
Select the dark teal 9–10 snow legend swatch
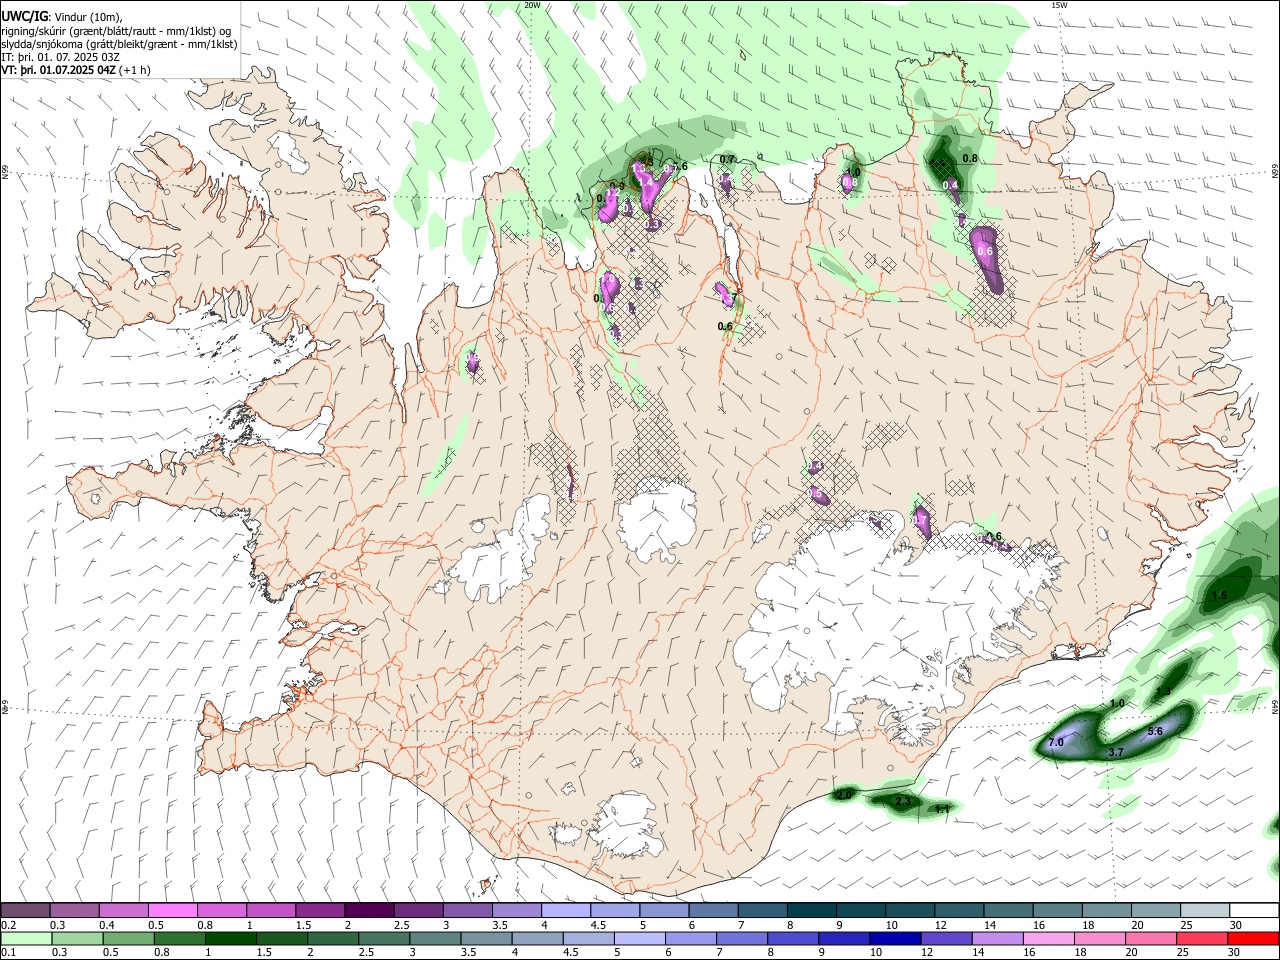point(860,910)
